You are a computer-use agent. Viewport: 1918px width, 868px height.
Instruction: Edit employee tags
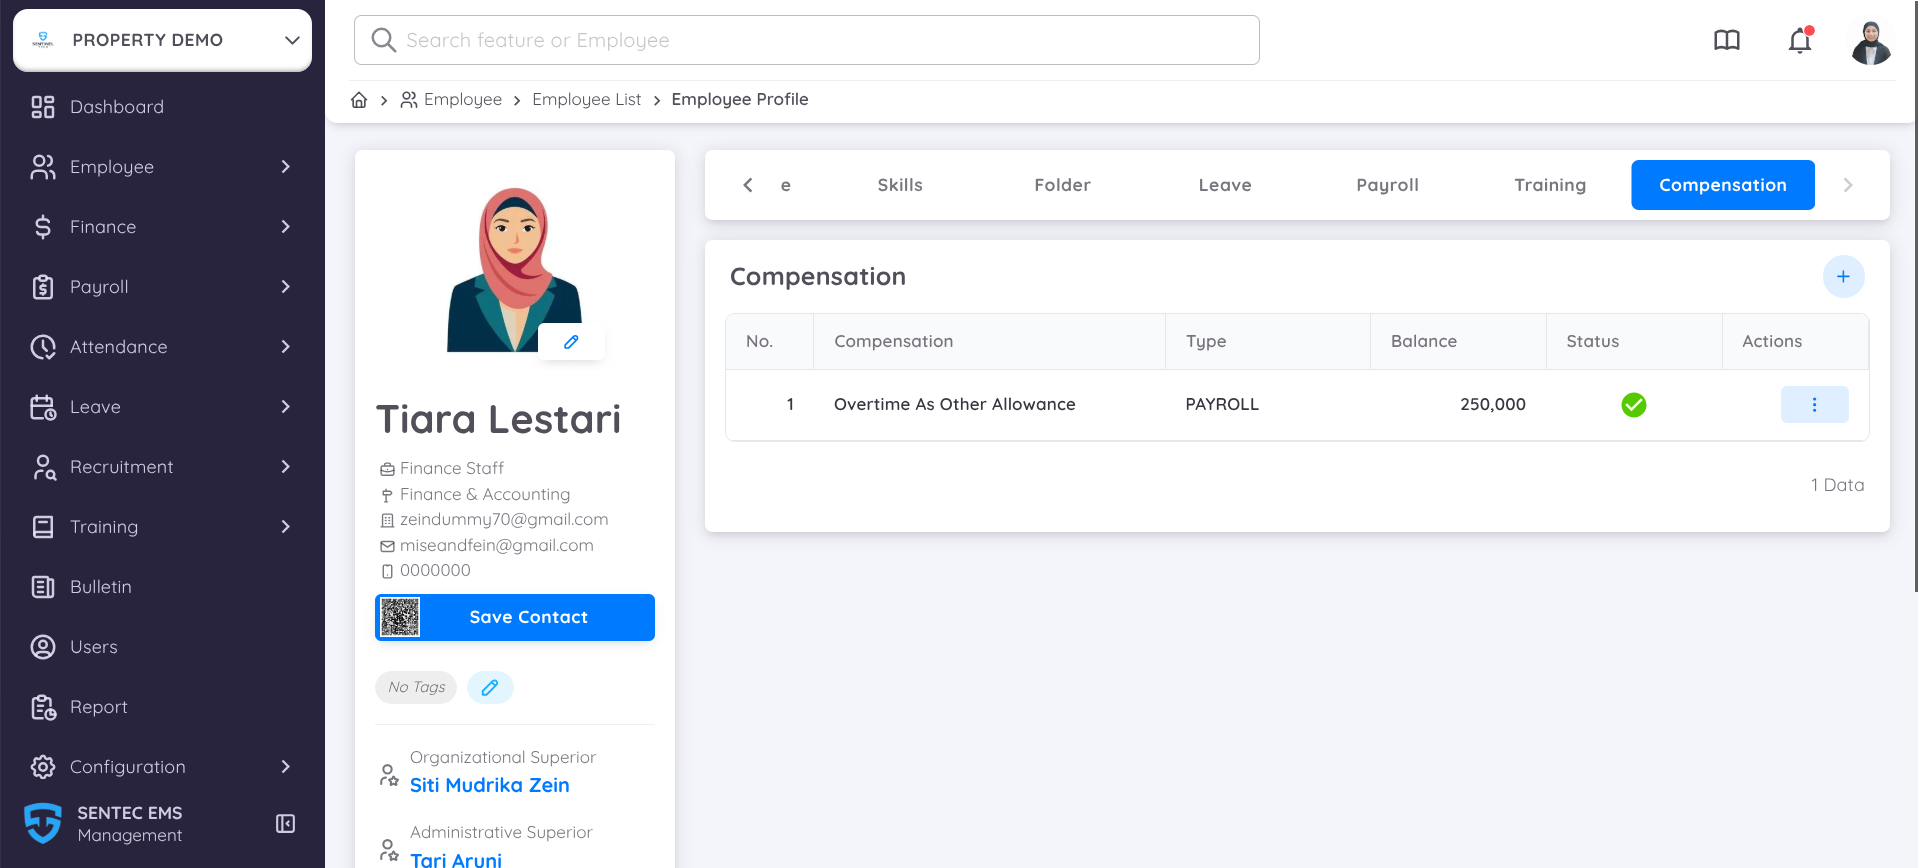[490, 688]
